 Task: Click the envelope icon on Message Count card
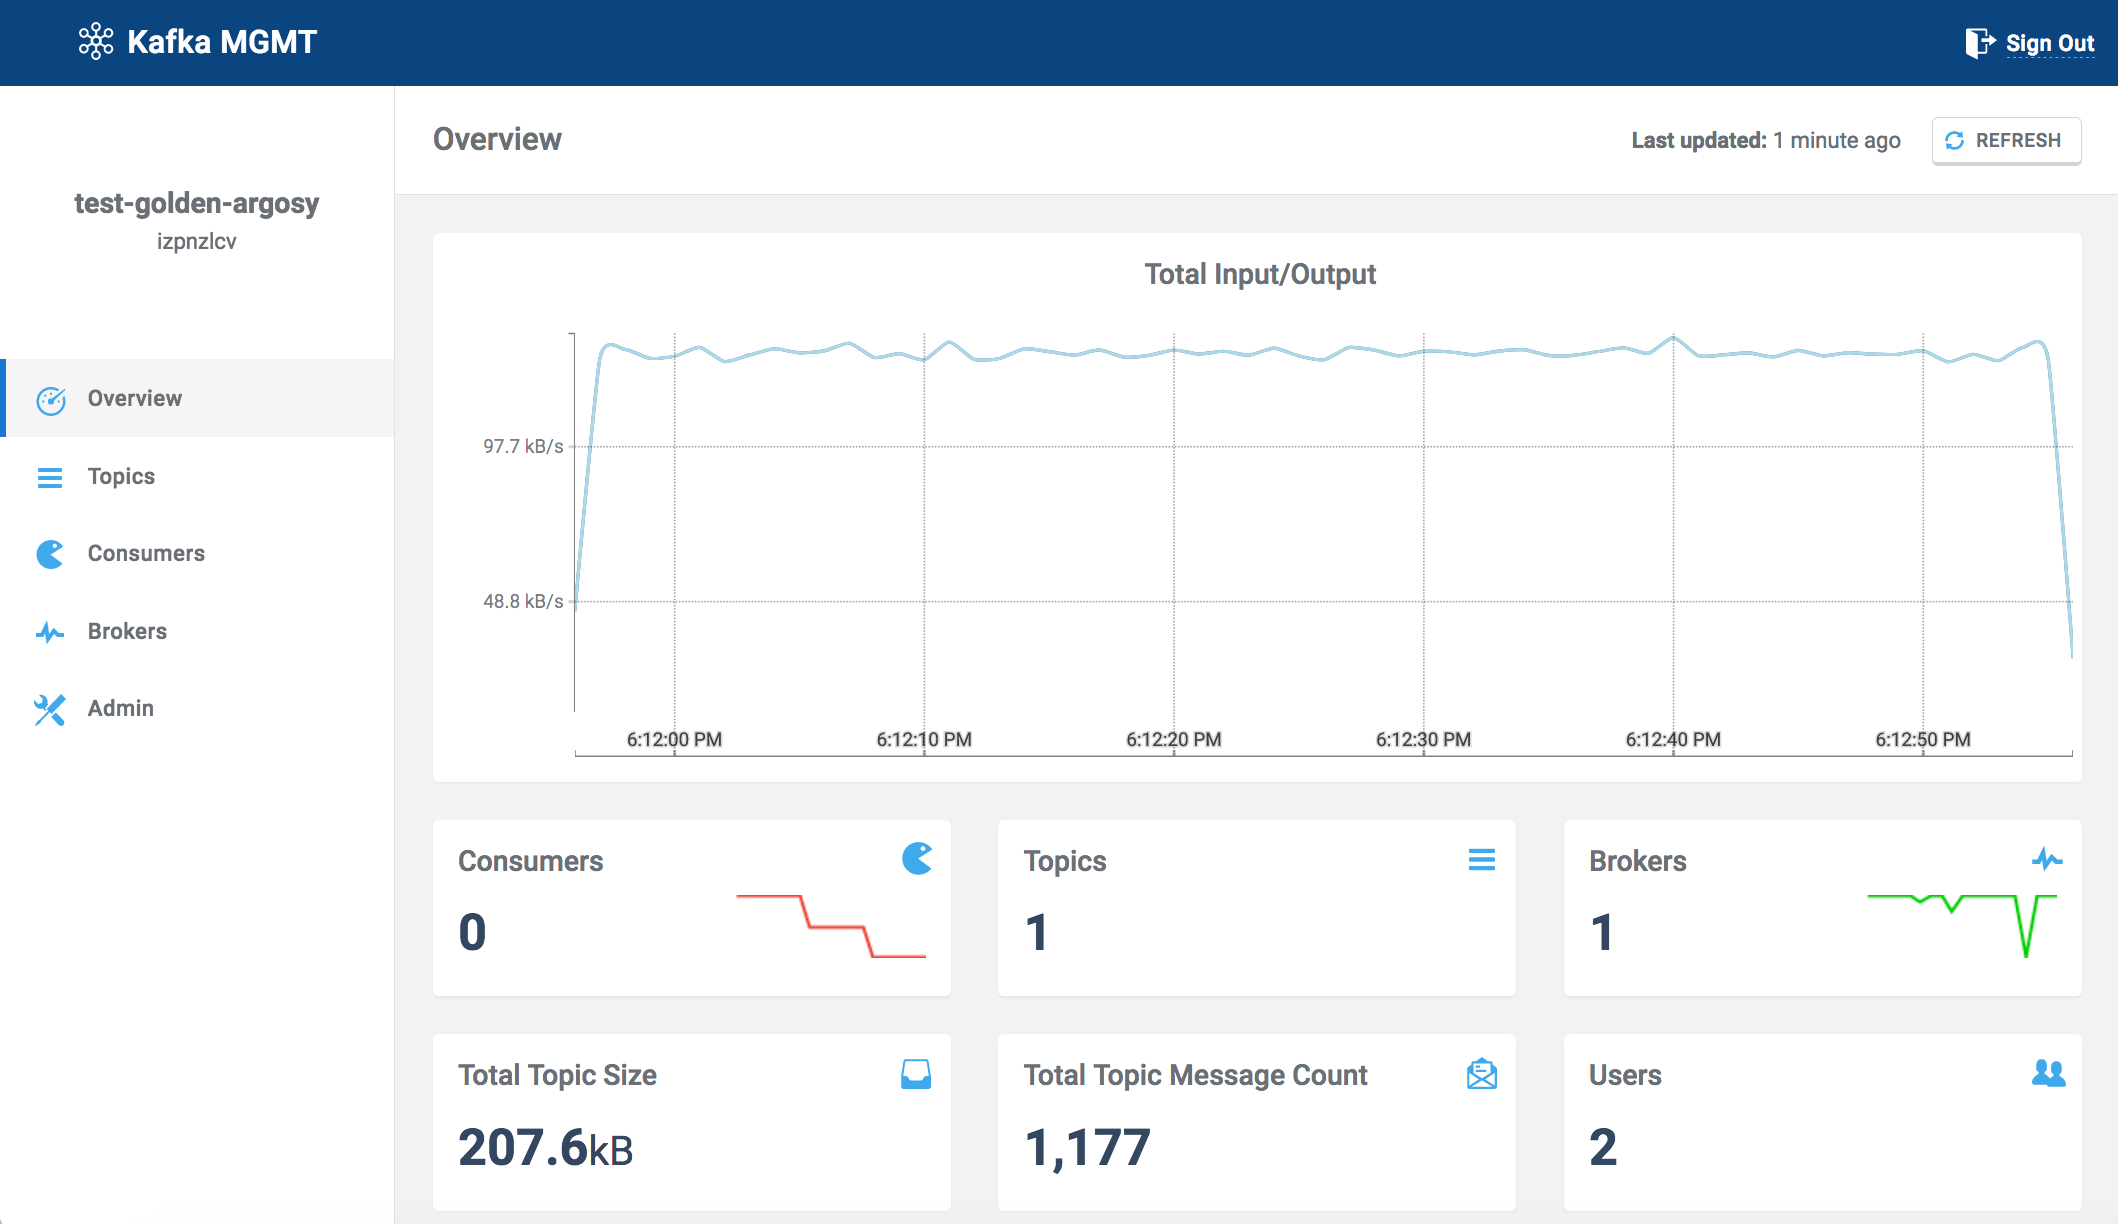pyautogui.click(x=1481, y=1074)
